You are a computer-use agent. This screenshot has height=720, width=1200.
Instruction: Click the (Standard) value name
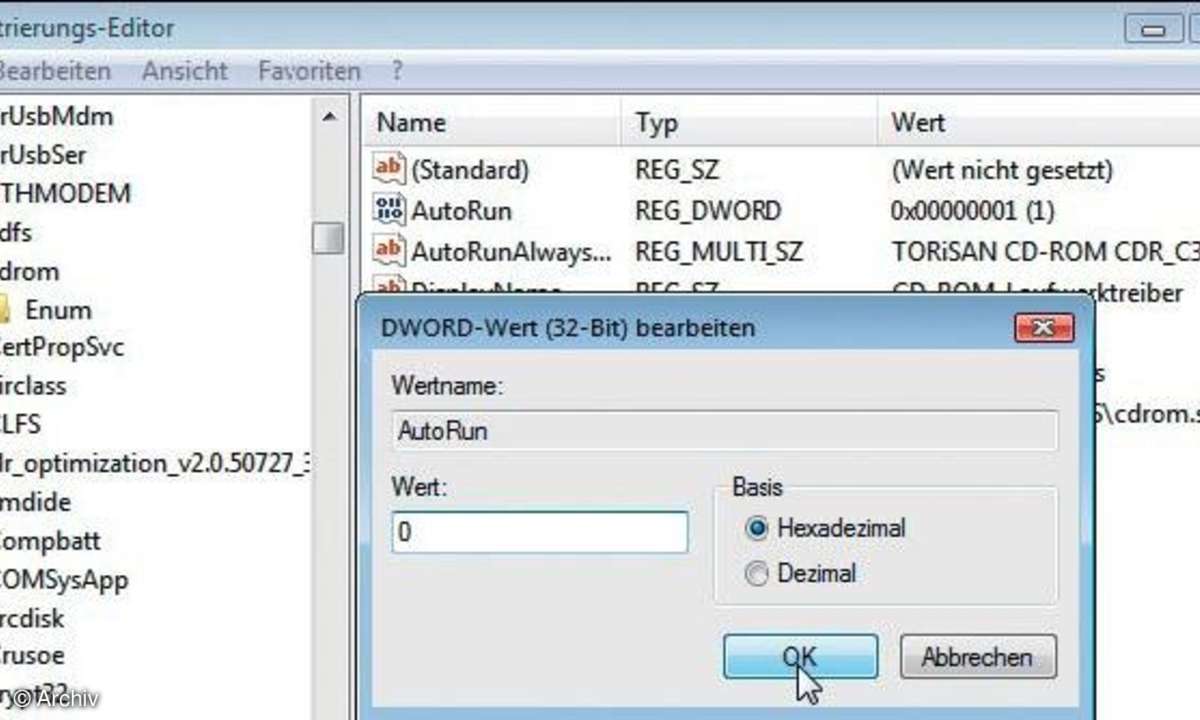(470, 171)
